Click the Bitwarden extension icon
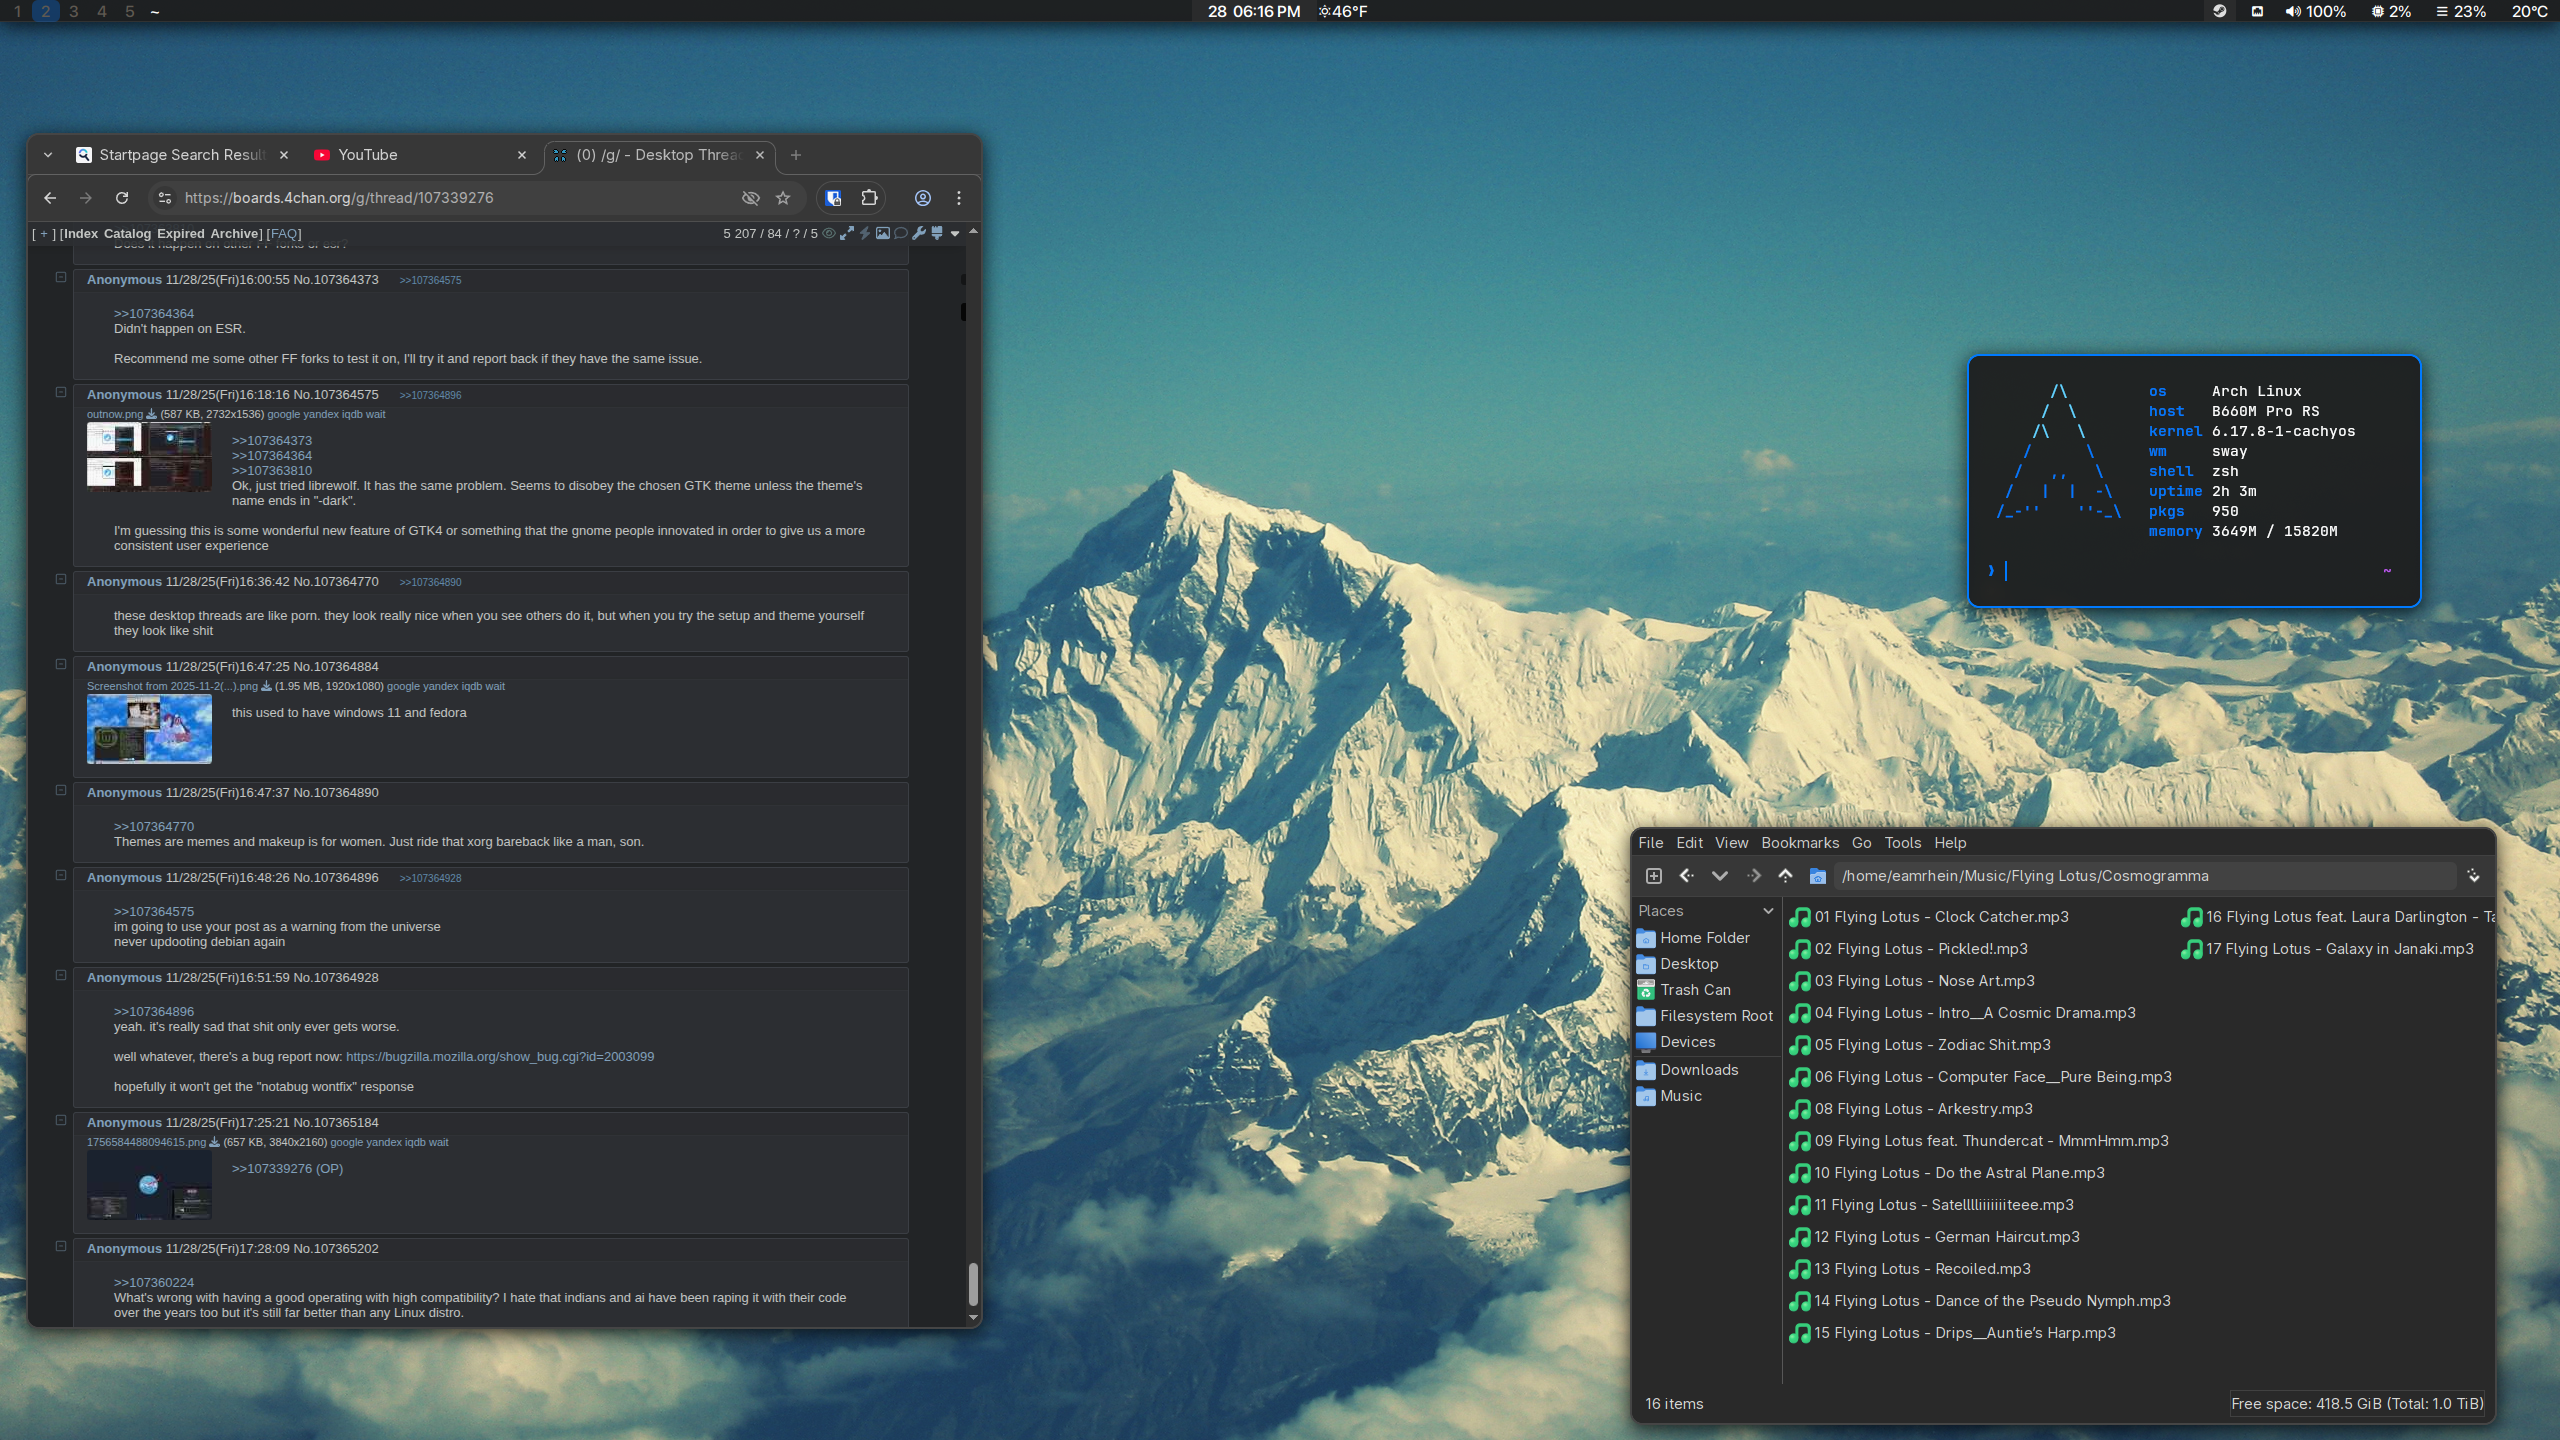Viewport: 2560px width, 1440px height. tap(833, 198)
